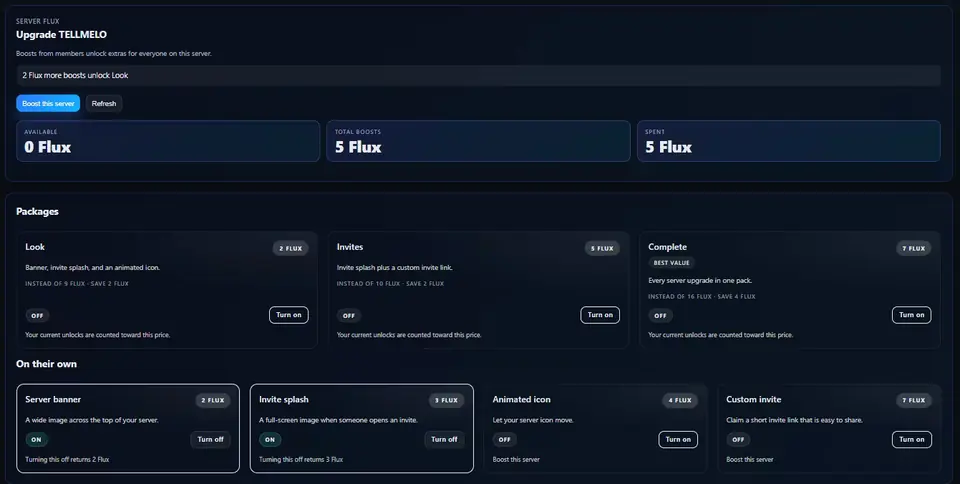The height and width of the screenshot is (484, 960).
Task: Click the 7 FLUX badge on Complete package
Action: coord(913,248)
